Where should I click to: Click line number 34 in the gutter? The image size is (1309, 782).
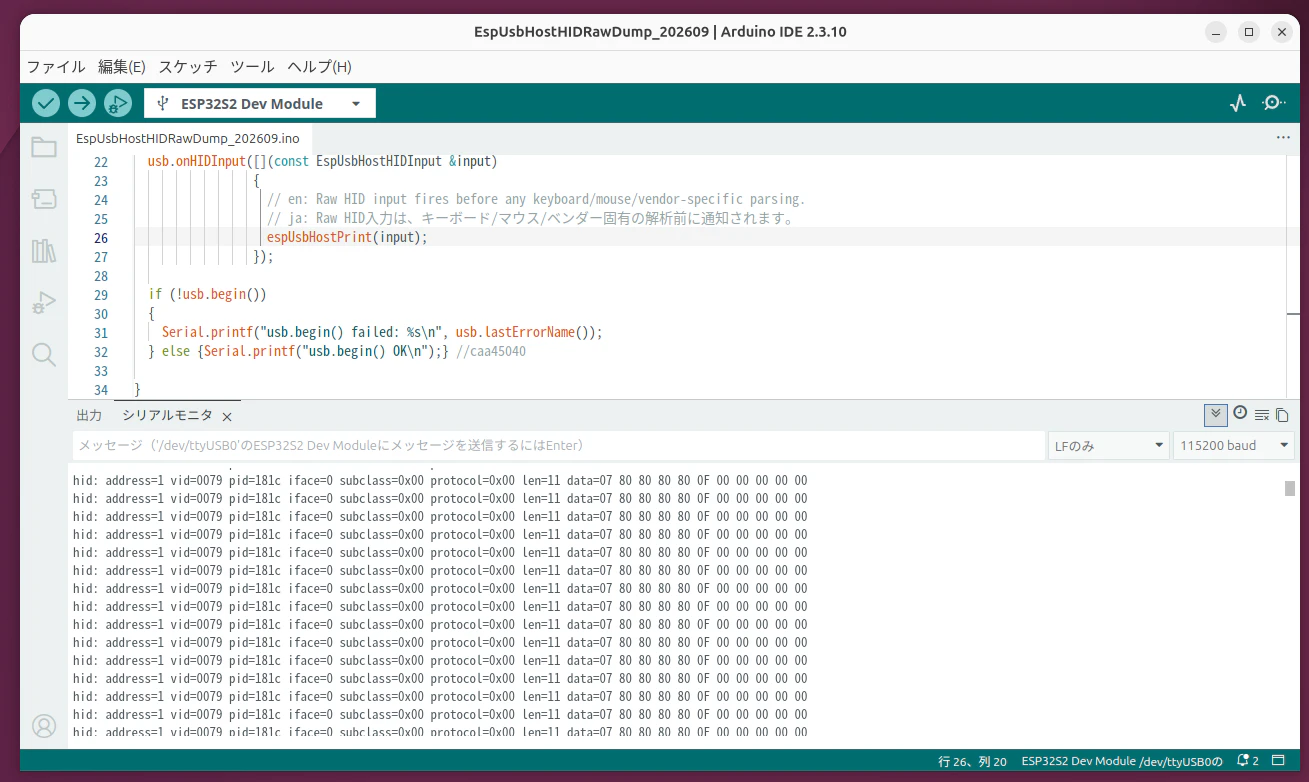point(99,390)
